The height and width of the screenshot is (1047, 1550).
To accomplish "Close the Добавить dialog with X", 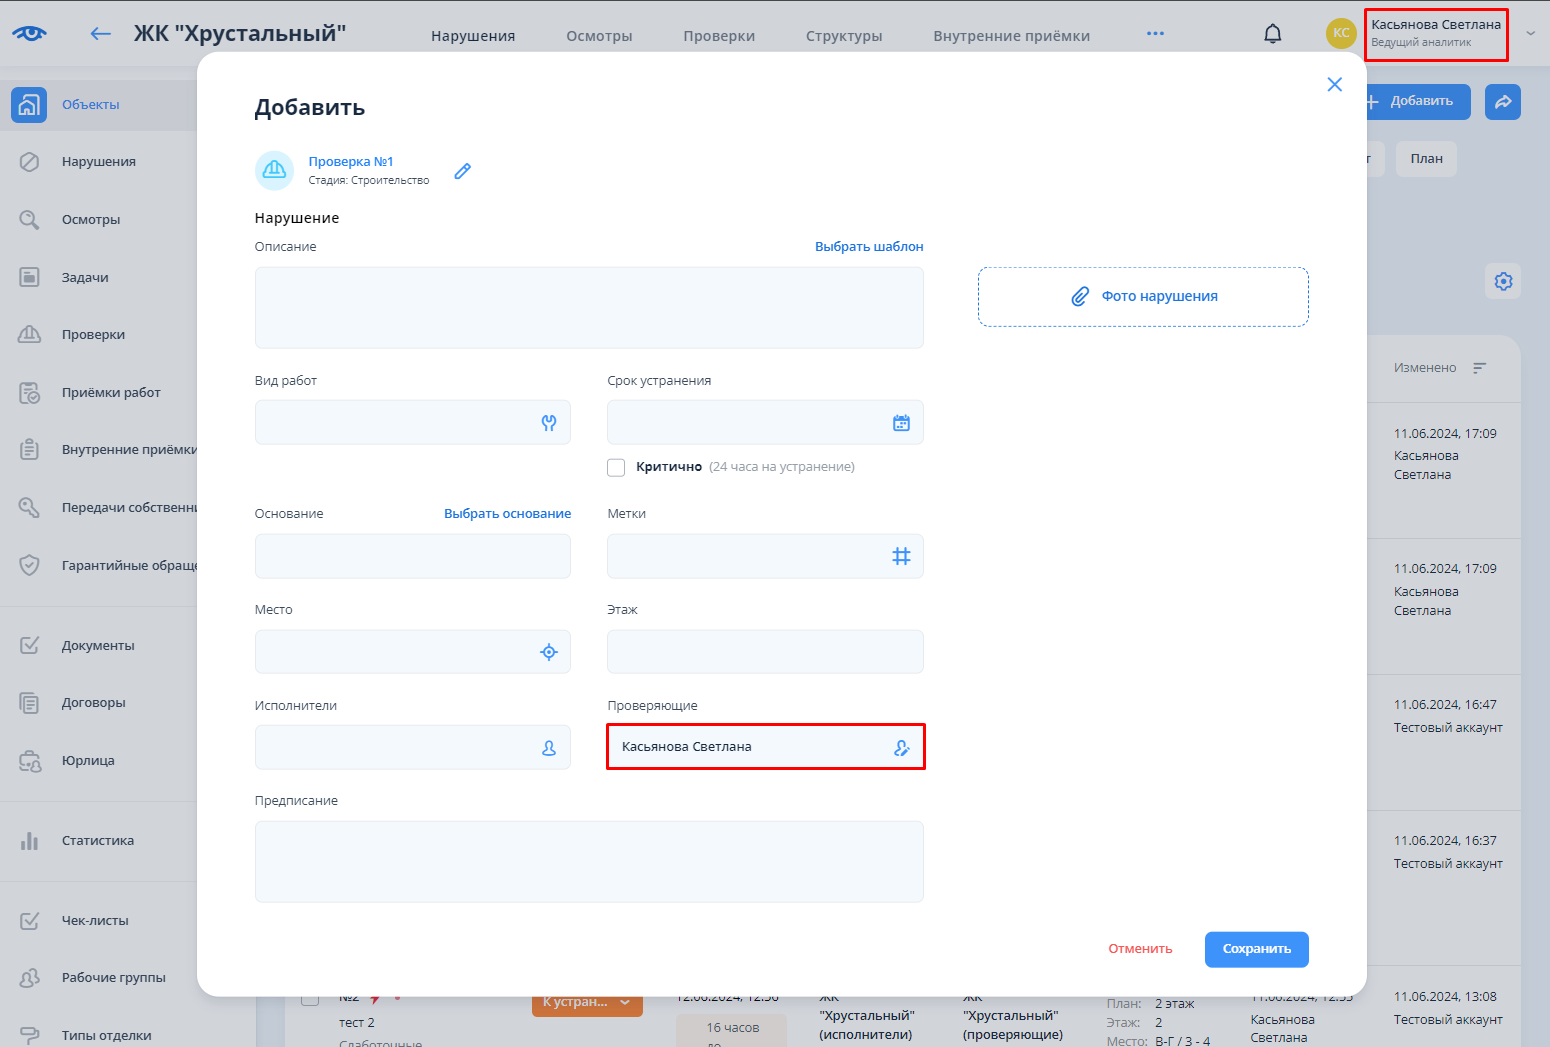I will coord(1334,85).
